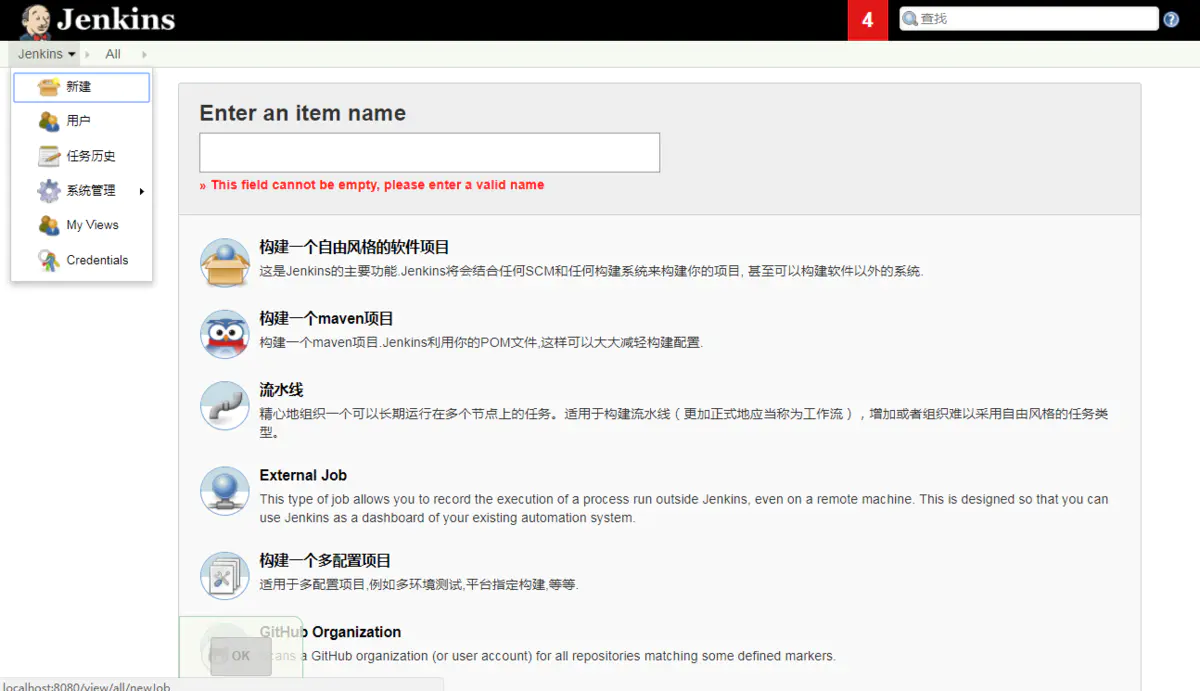Image resolution: width=1200 pixels, height=691 pixels.
Task: Click the 新建 package icon
Action: coord(49,87)
